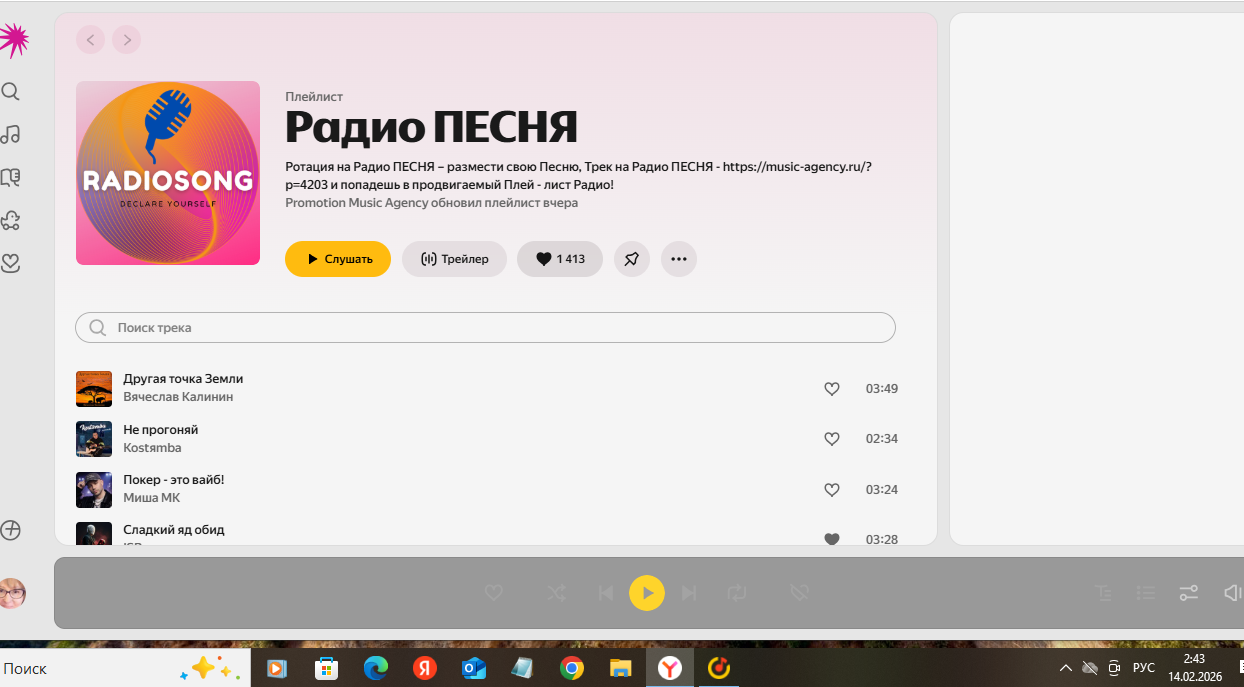Click the 03:24 duration text
1244x687 pixels.
click(x=881, y=490)
